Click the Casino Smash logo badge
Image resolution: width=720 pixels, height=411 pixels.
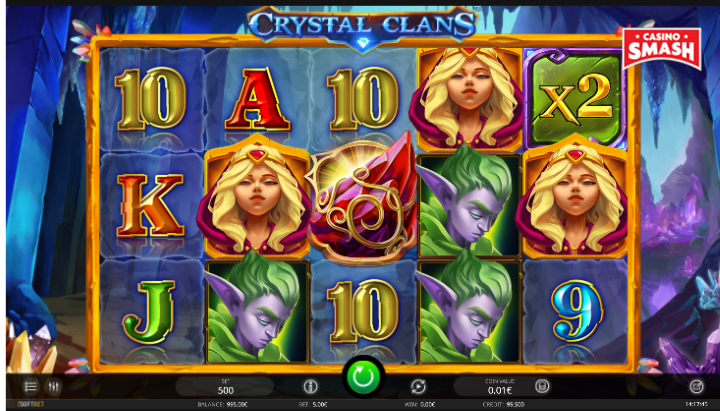(662, 48)
